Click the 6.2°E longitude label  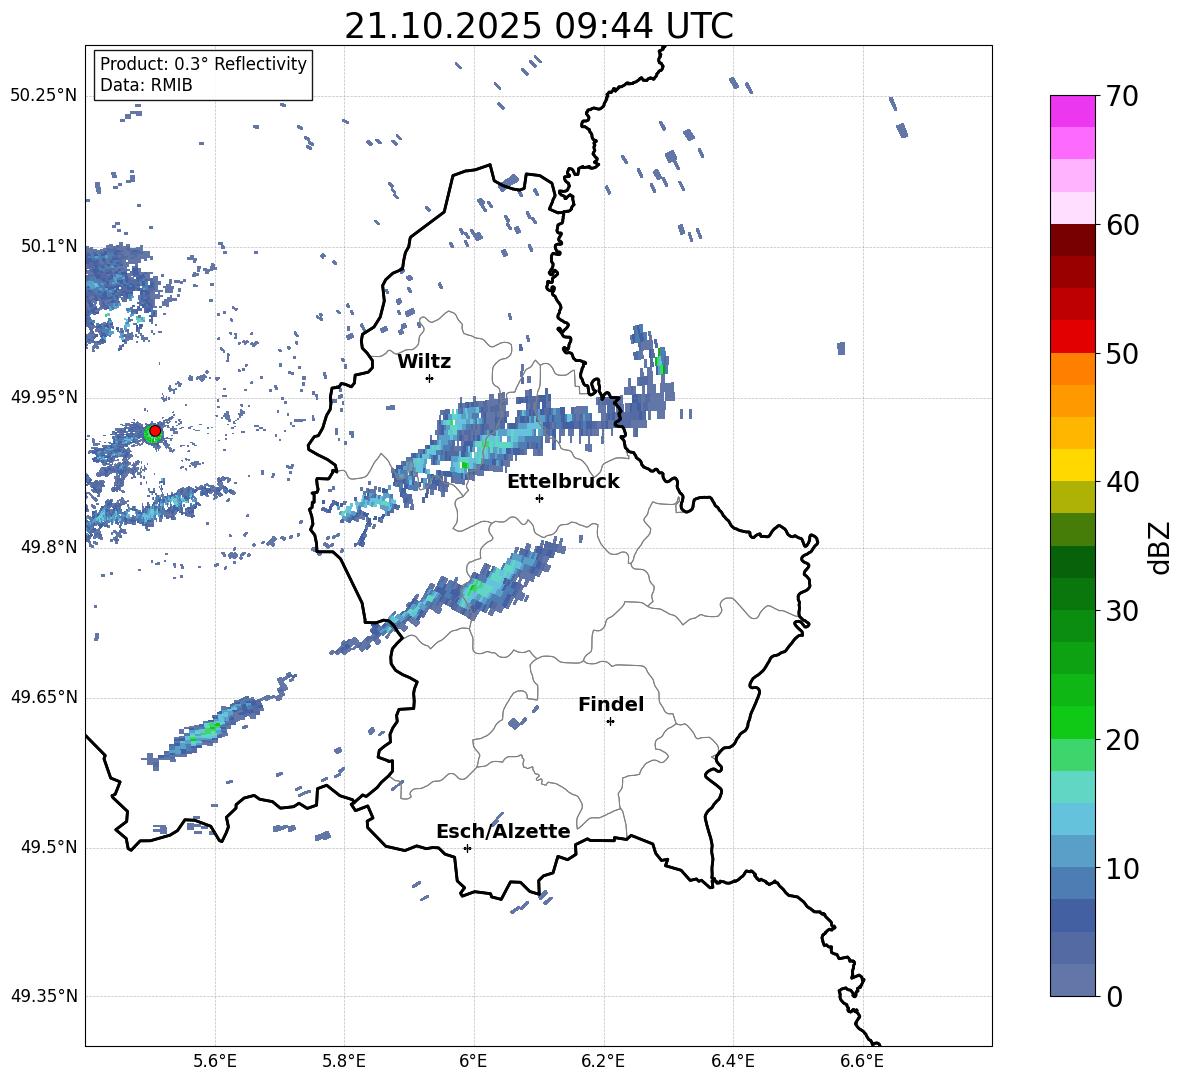tap(603, 1062)
